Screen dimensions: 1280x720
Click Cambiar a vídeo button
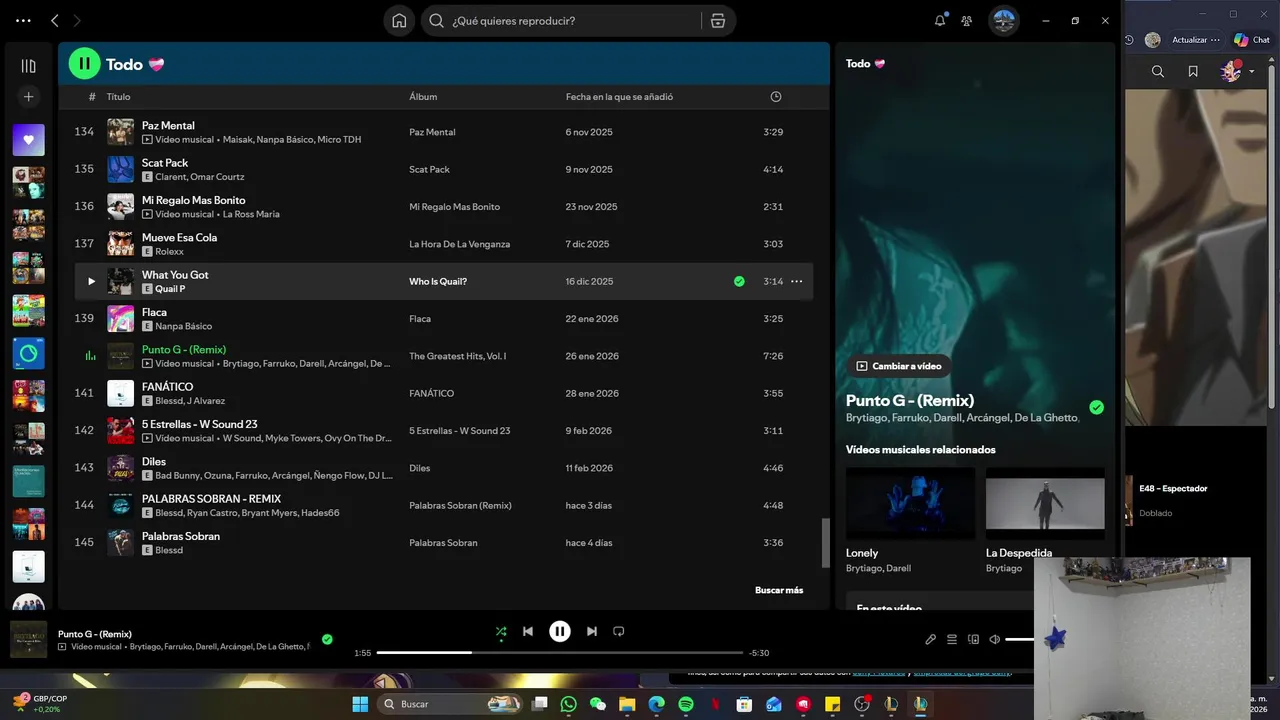tap(899, 366)
